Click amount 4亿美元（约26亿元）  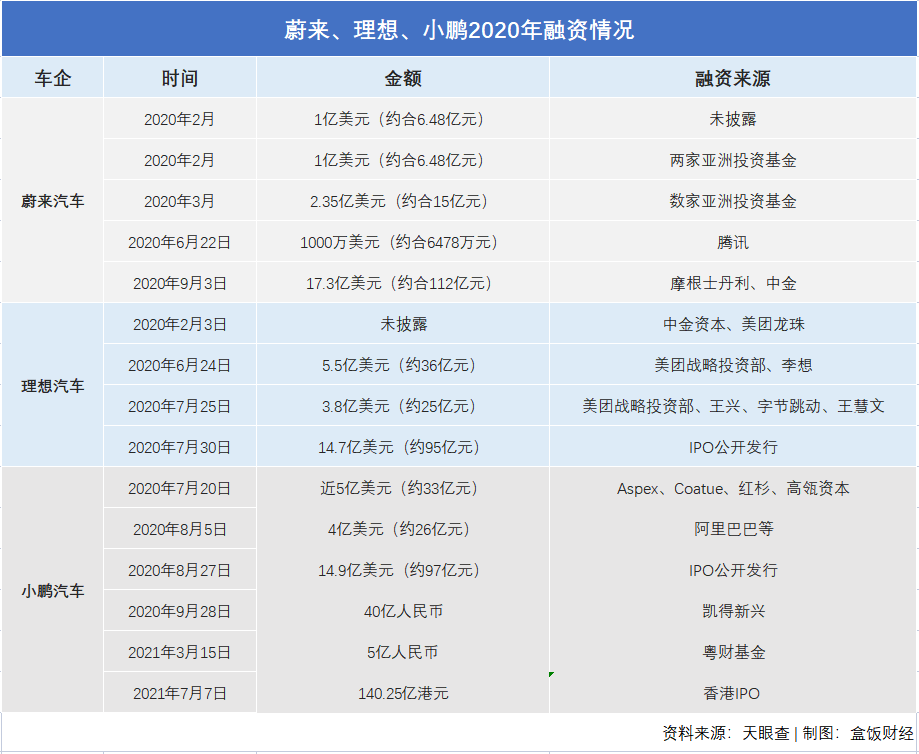(403, 529)
